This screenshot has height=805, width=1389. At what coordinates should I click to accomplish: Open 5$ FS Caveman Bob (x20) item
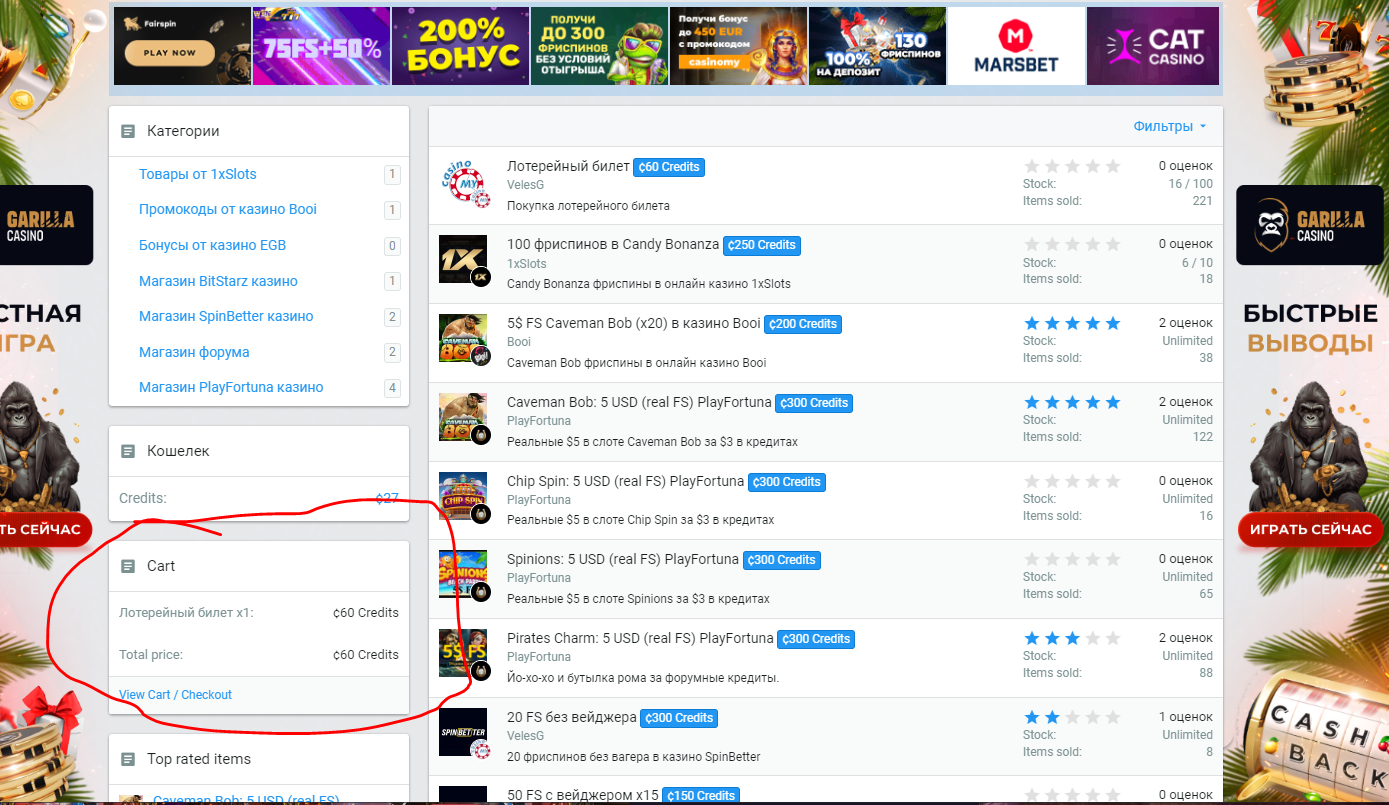[633, 323]
